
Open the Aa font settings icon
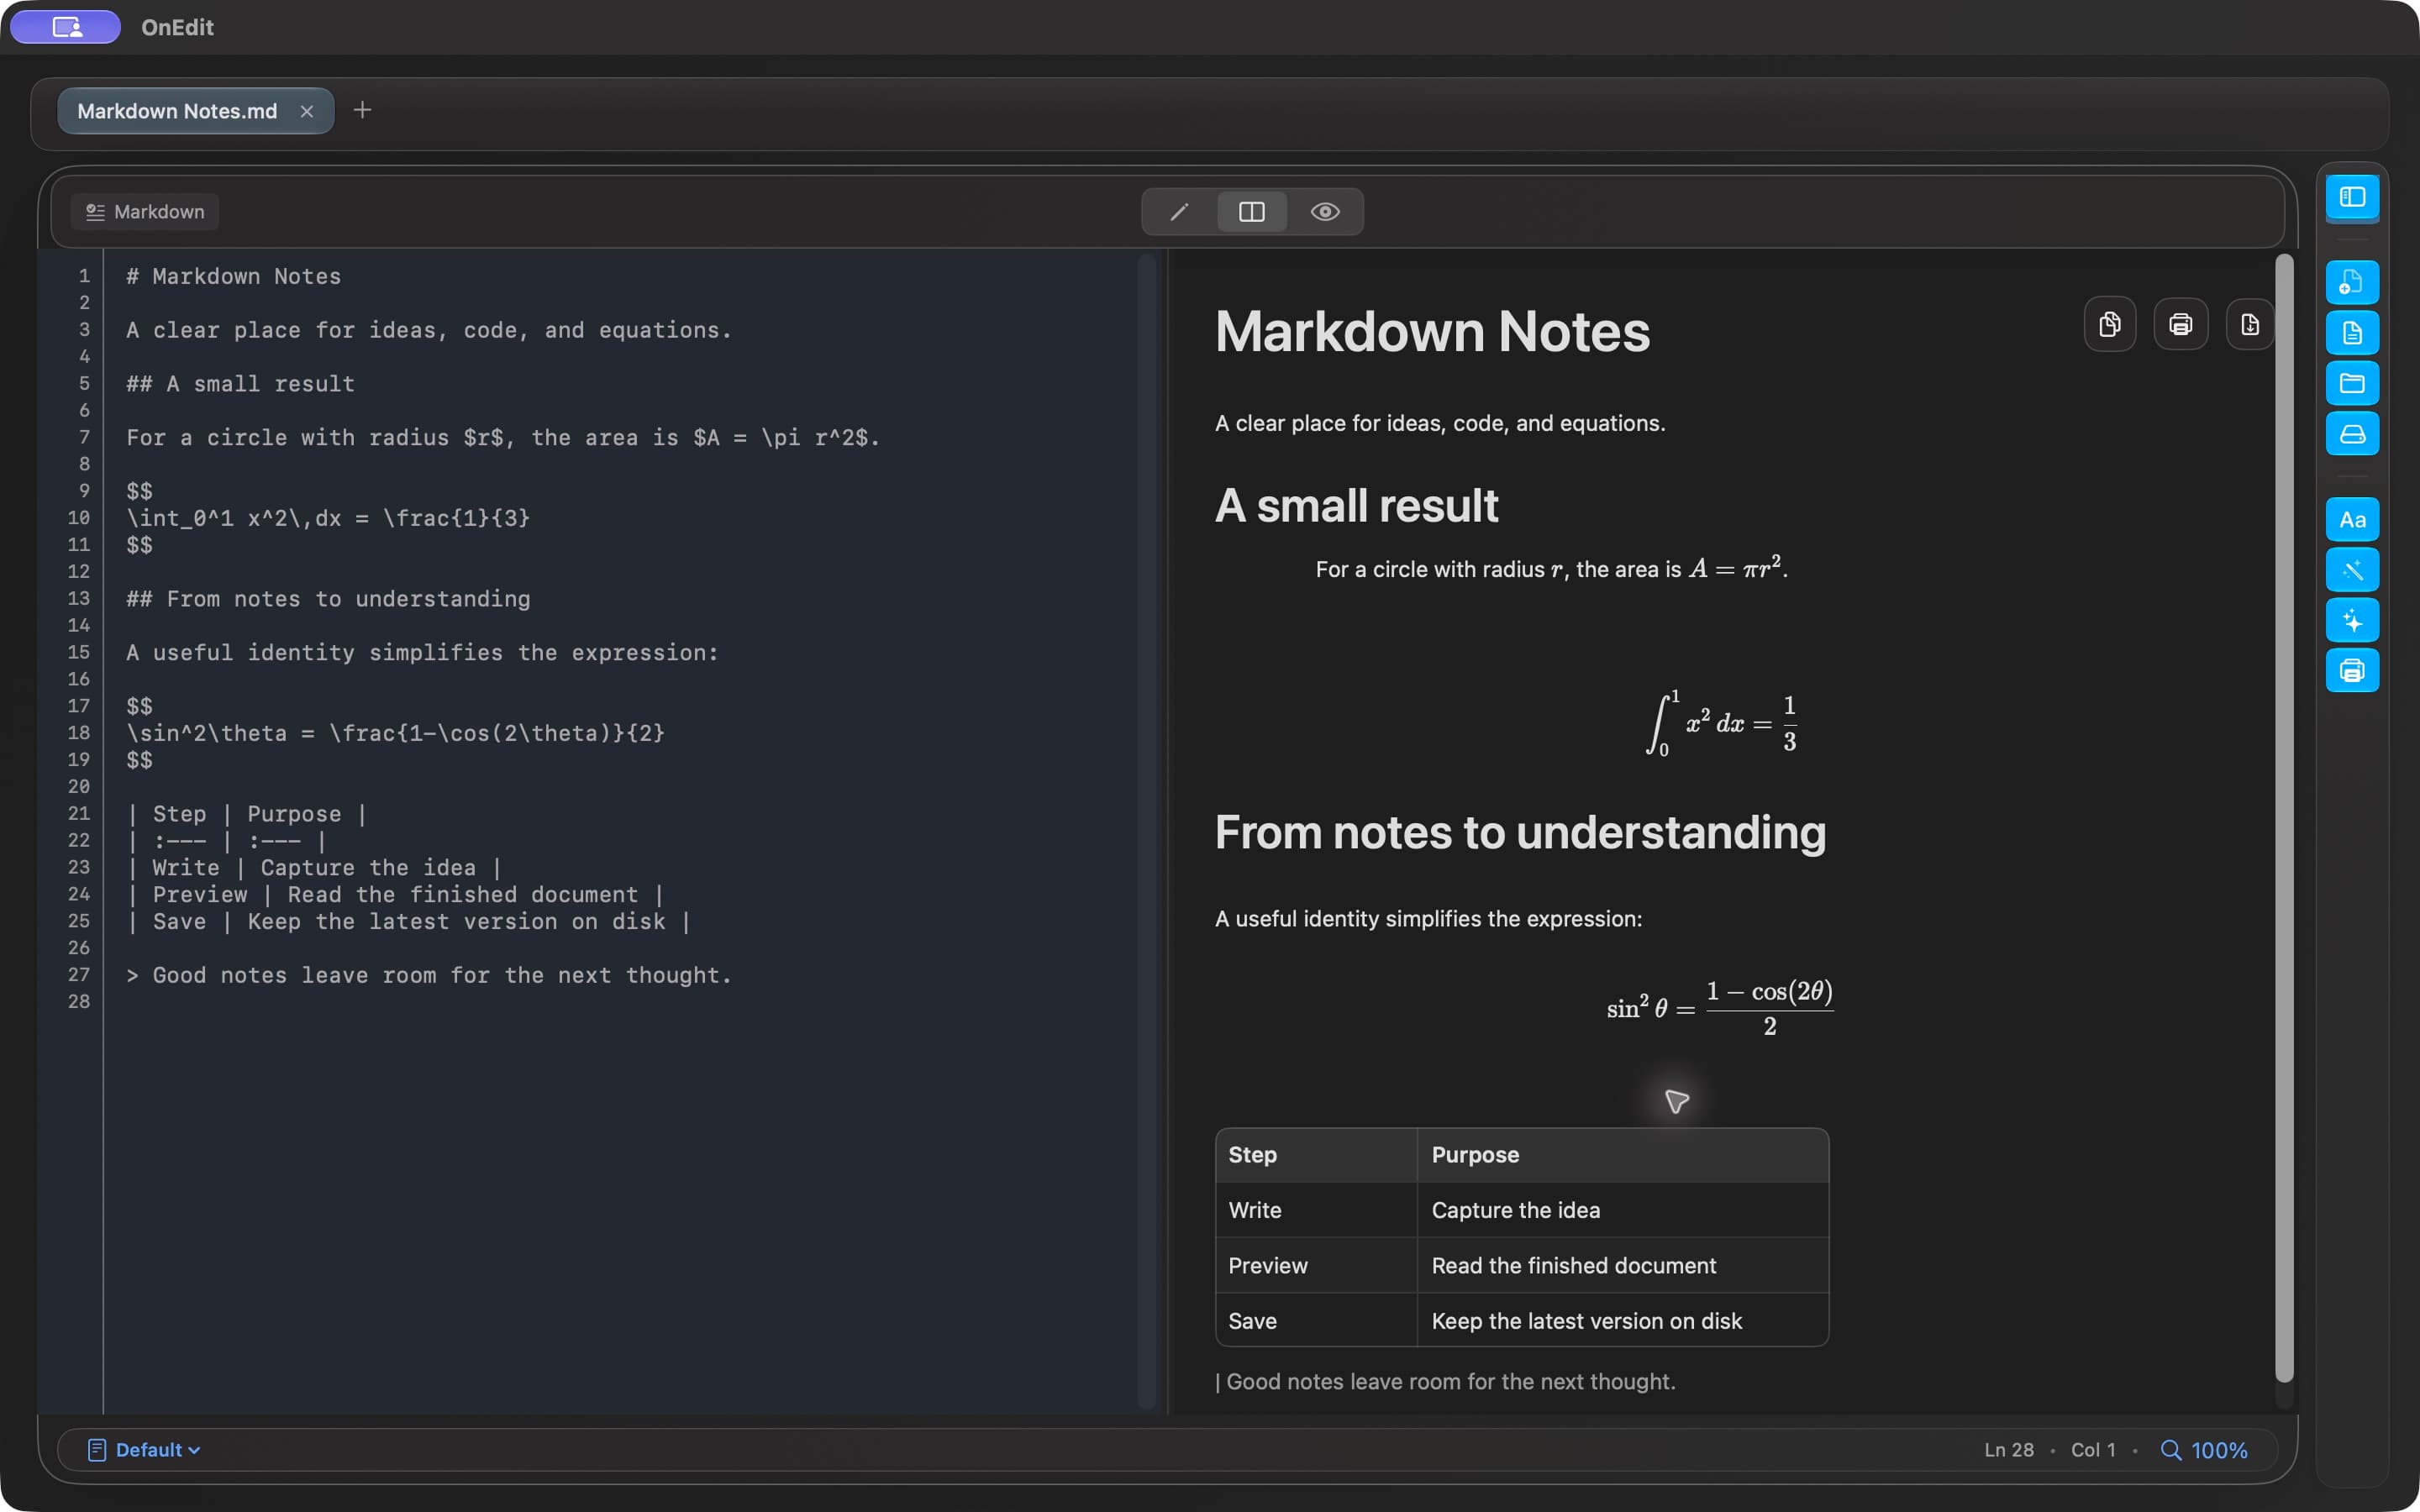pos(2352,520)
